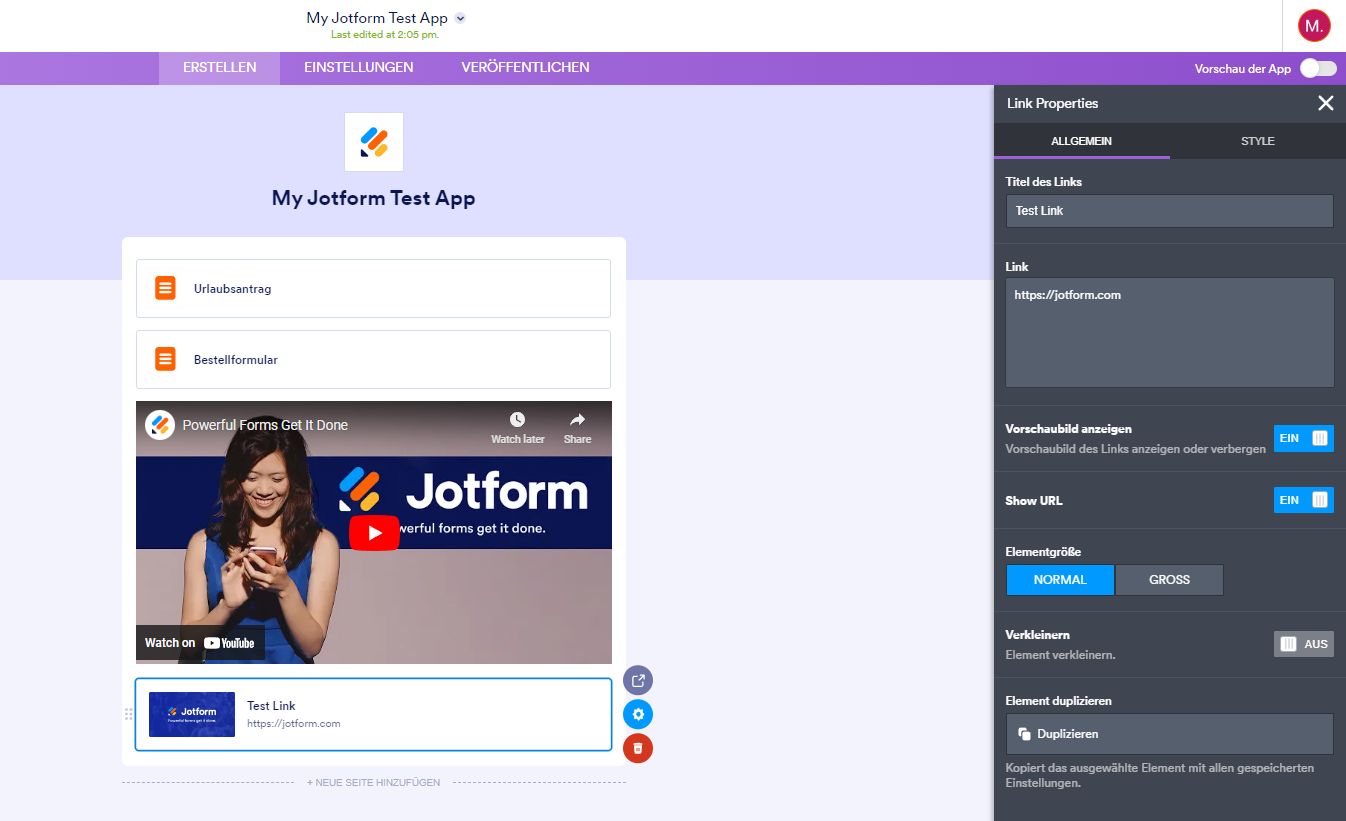Click the video Share arrow icon

tap(577, 420)
